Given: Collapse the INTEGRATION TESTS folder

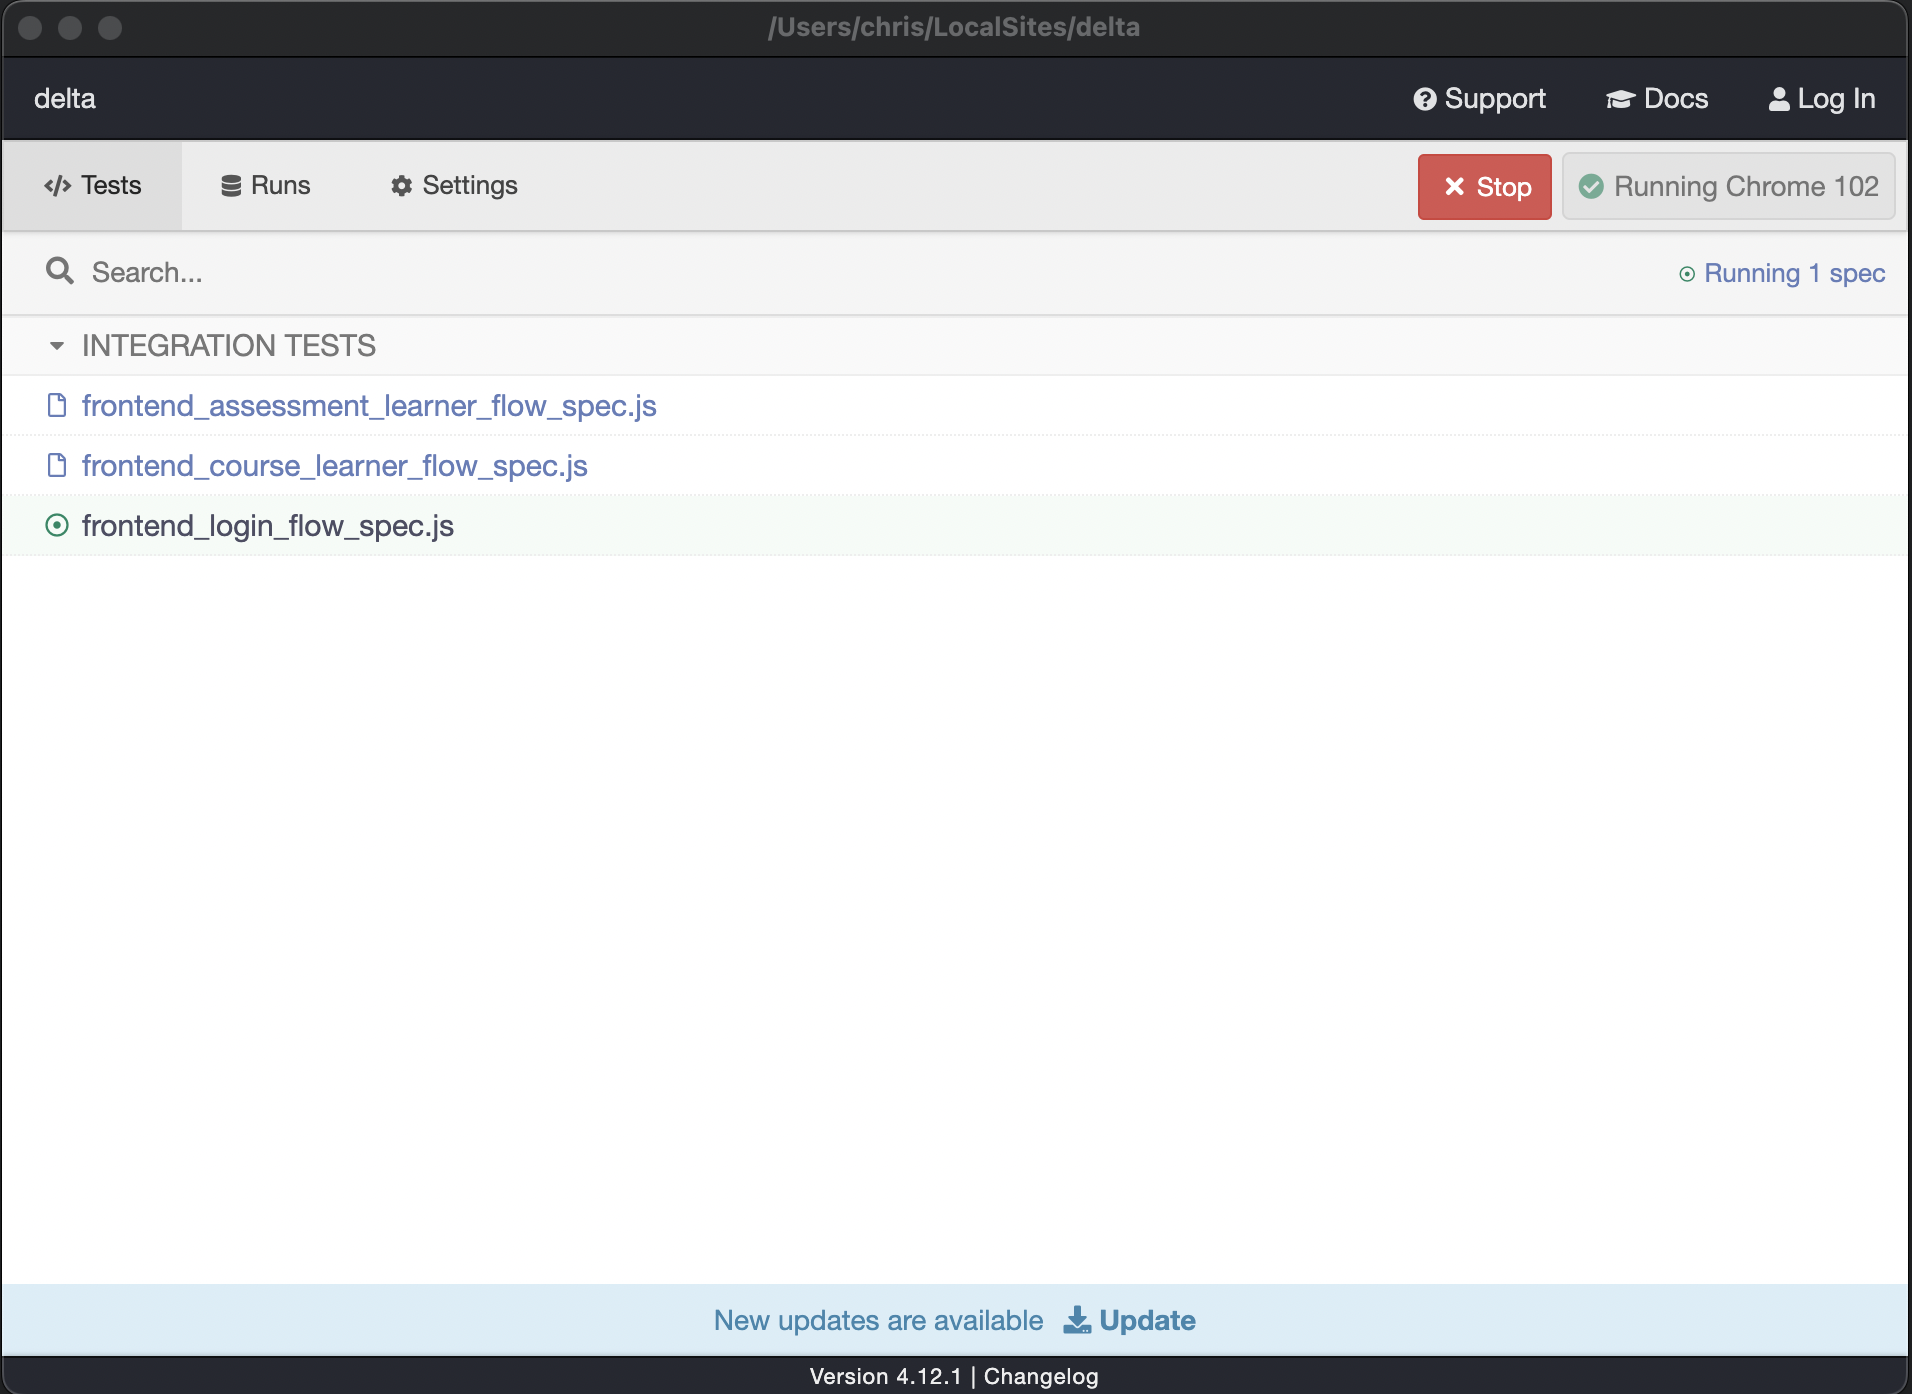Looking at the screenshot, I should [x=57, y=346].
